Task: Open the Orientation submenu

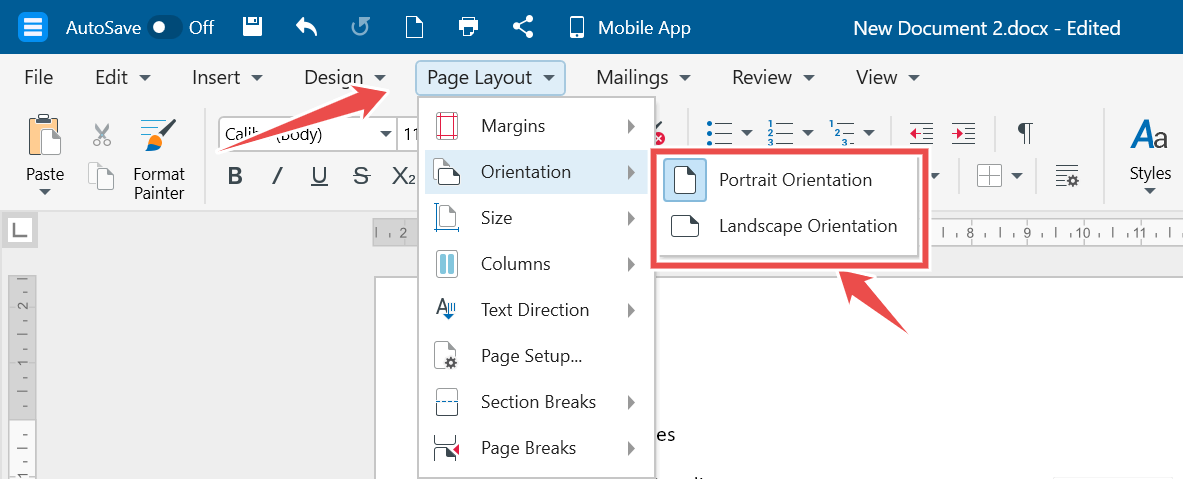Action: [536, 172]
